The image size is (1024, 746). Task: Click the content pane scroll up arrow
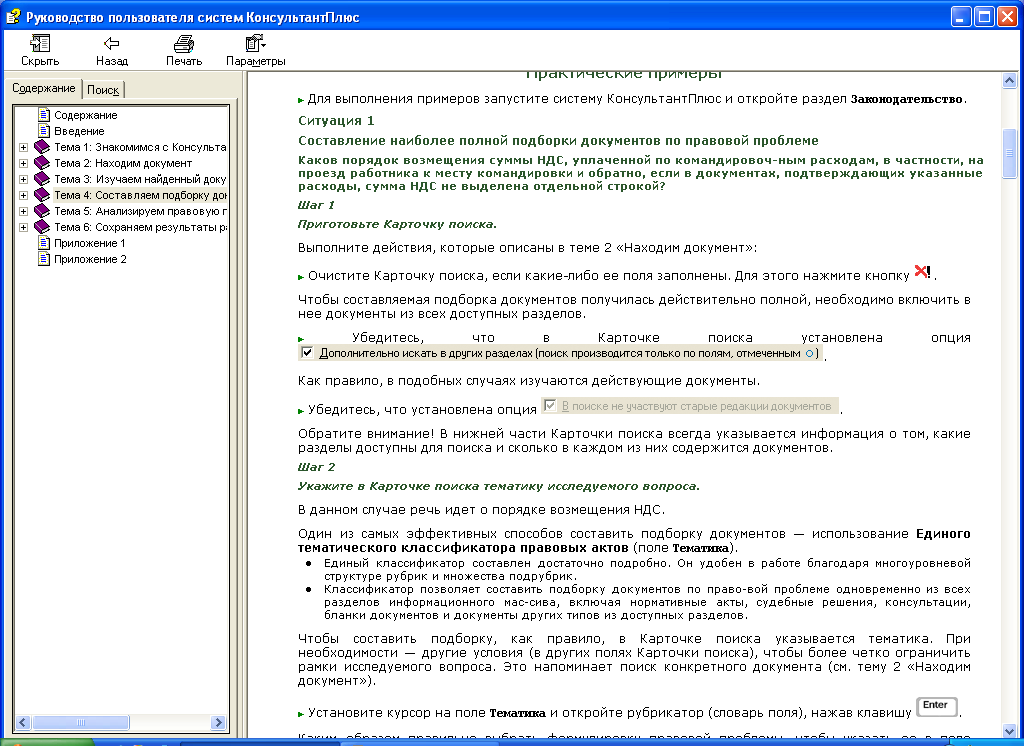click(x=1009, y=80)
